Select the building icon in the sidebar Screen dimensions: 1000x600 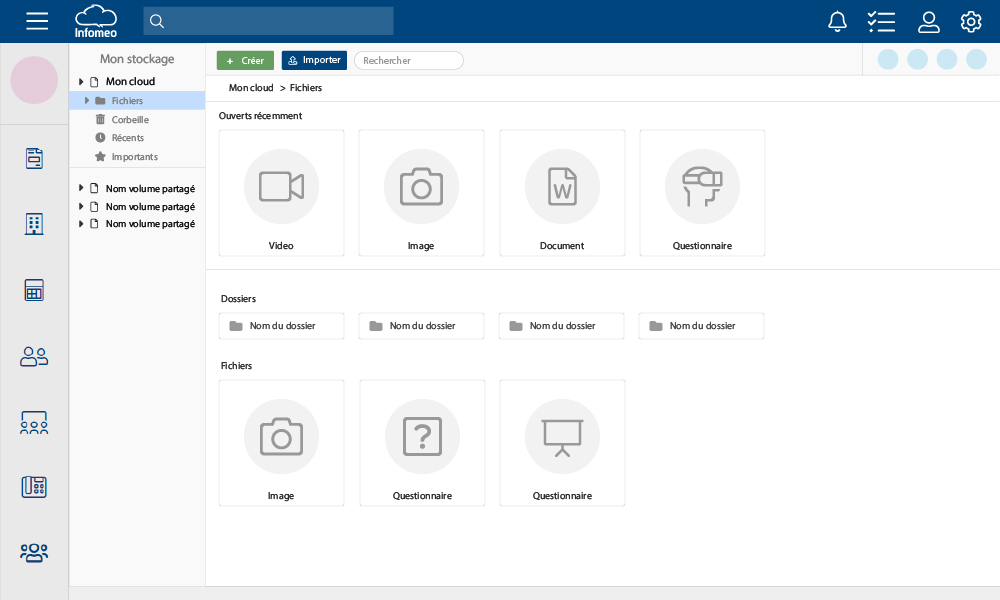(34, 224)
